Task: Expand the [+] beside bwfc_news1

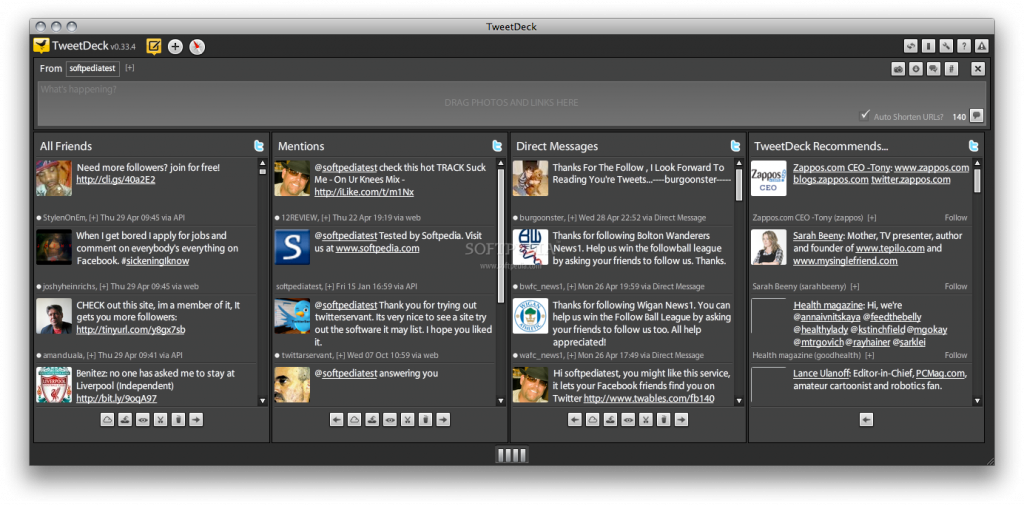Action: tap(571, 286)
